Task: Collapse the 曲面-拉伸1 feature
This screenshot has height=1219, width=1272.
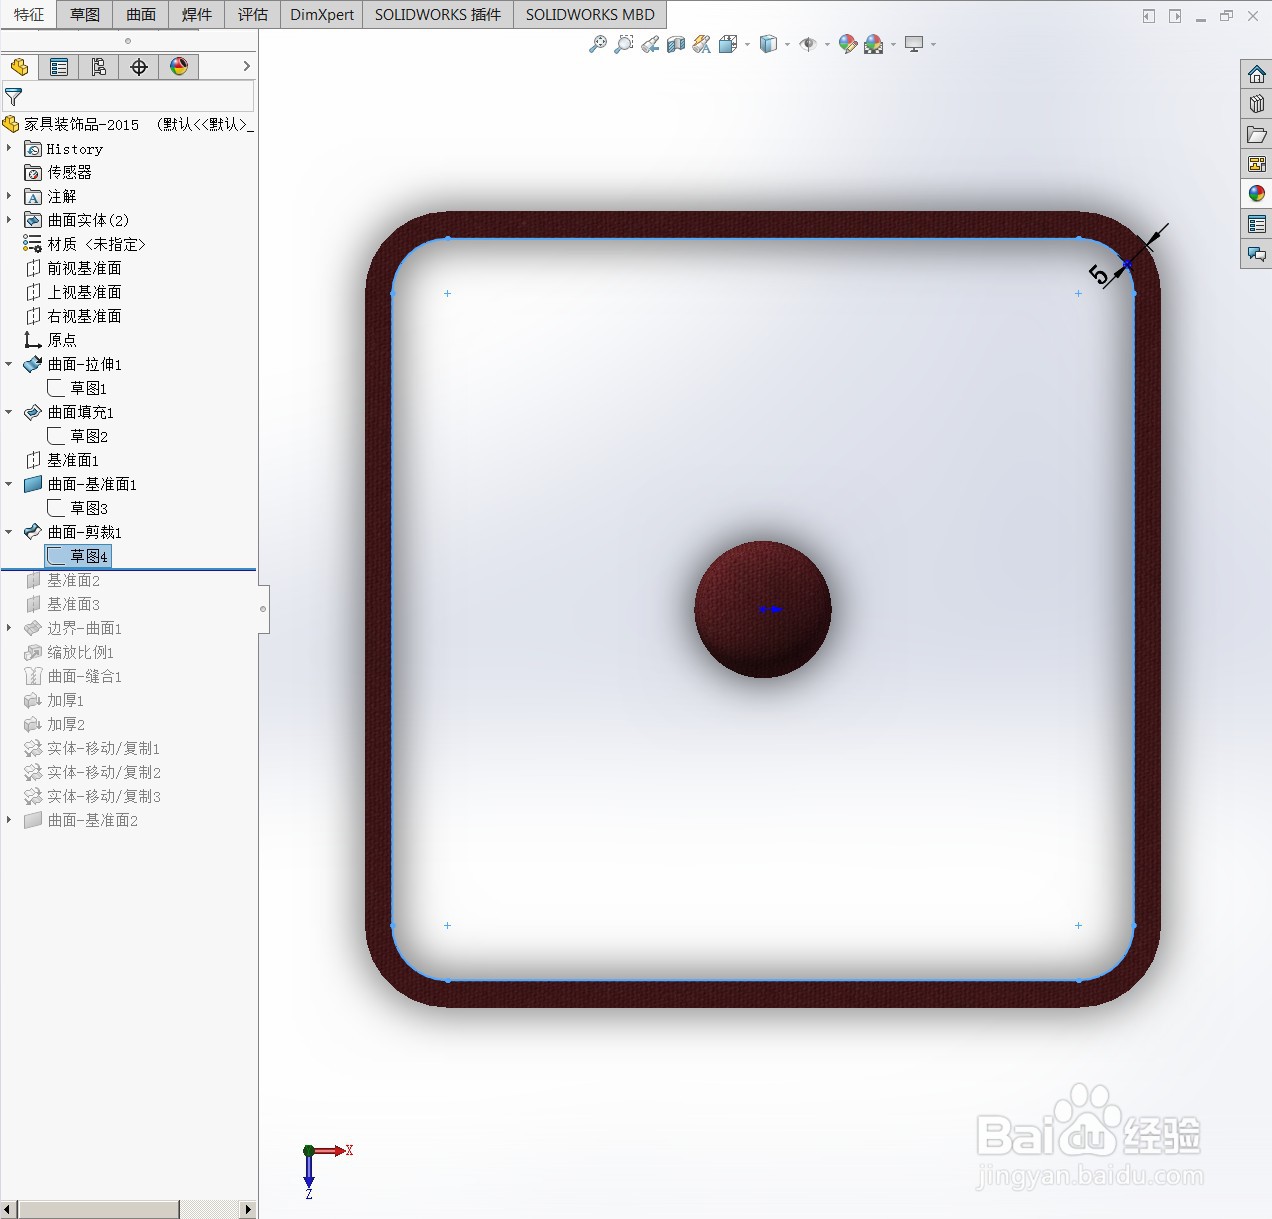Action: pos(9,364)
